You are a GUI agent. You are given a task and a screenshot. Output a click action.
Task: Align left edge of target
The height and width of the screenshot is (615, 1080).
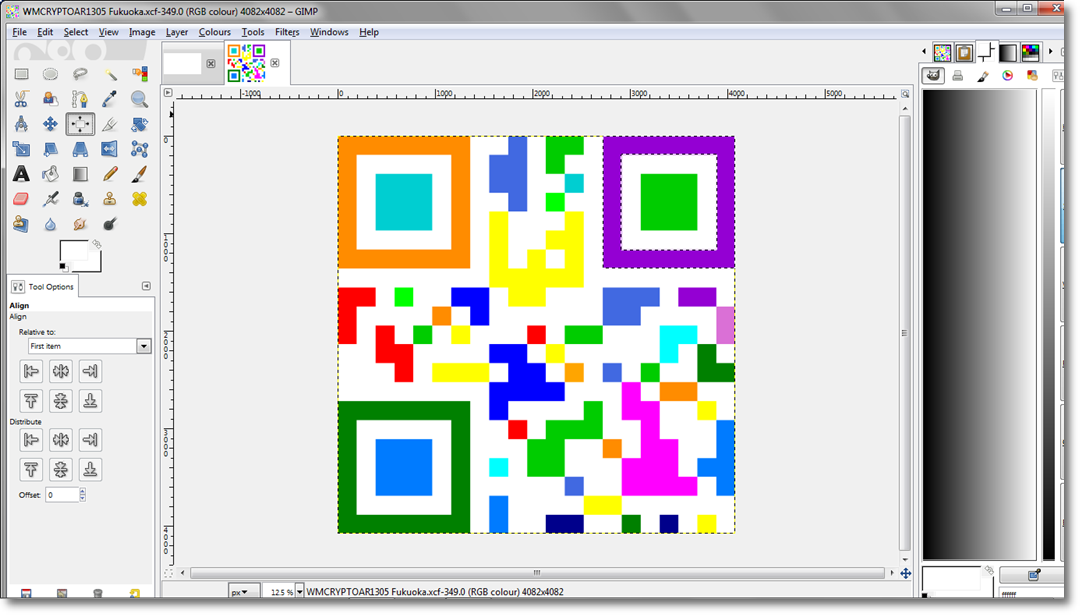[31, 371]
